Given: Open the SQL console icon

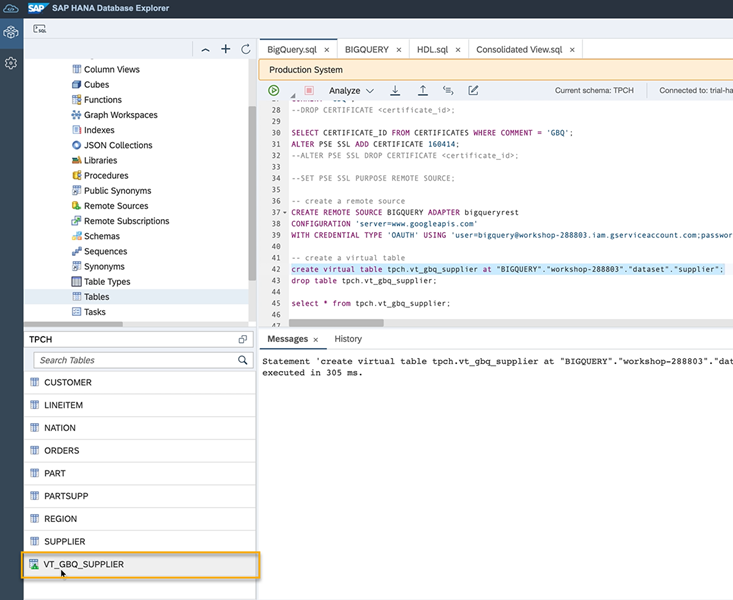Looking at the screenshot, I should [x=40, y=29].
